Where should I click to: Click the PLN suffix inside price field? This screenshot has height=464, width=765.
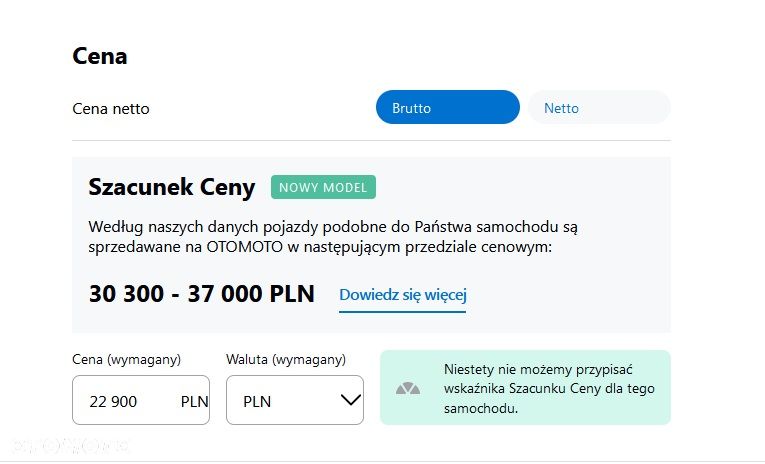coord(194,402)
